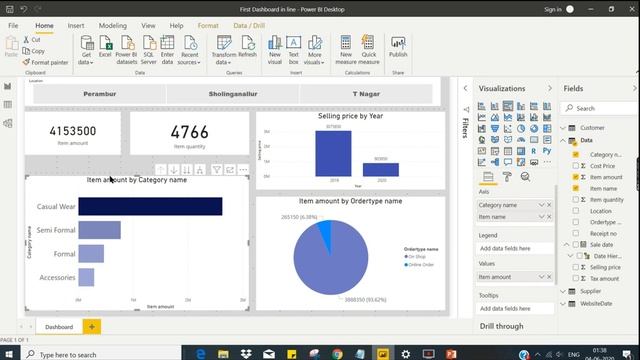Click Drill down arrow on bar chart header
This screenshot has height=360, width=640.
click(x=174, y=170)
